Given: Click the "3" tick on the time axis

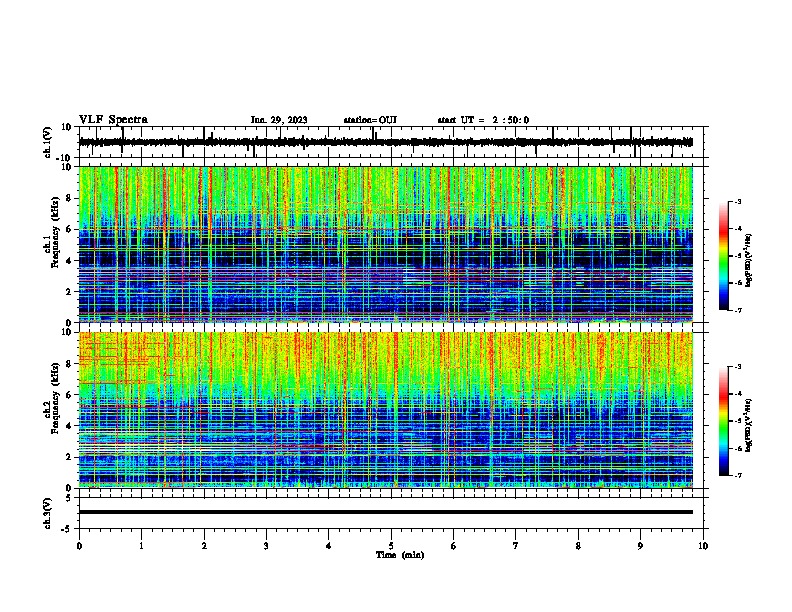Looking at the screenshot, I should click(266, 546).
